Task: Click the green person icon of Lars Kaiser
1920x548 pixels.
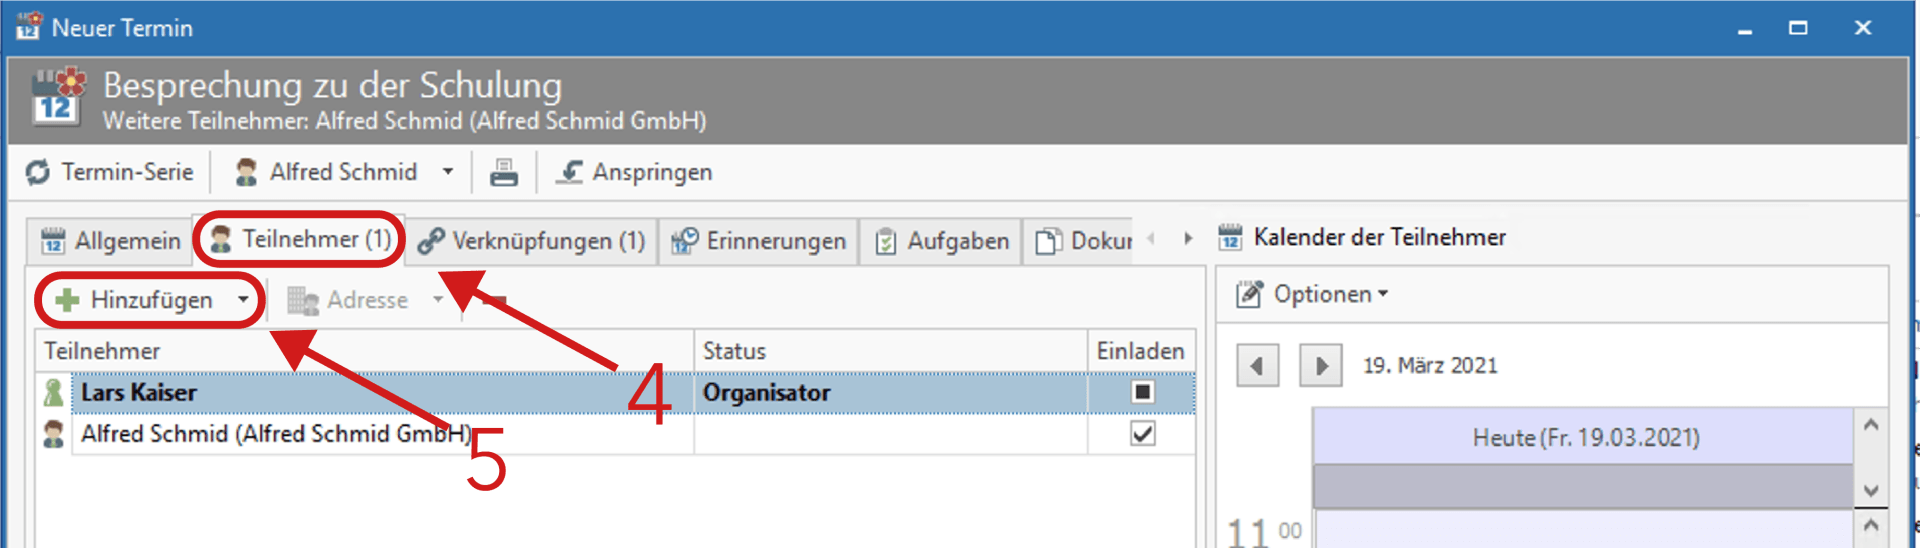Action: (54, 393)
